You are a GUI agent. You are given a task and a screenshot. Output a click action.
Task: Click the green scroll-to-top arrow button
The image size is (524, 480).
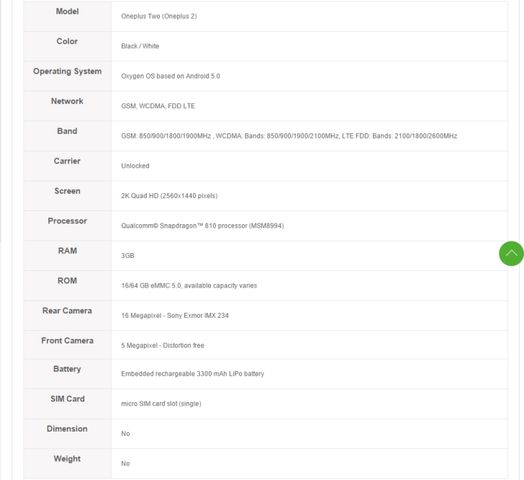tap(511, 253)
